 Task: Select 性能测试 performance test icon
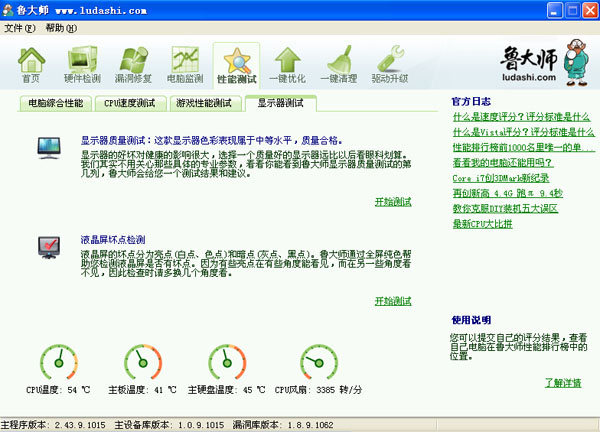(236, 65)
